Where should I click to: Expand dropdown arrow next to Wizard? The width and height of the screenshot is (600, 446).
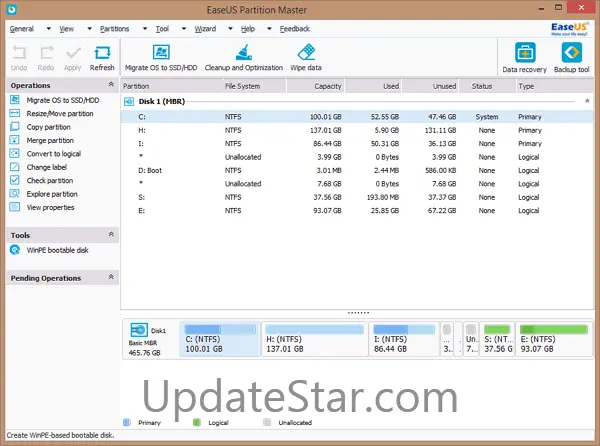[x=230, y=29]
